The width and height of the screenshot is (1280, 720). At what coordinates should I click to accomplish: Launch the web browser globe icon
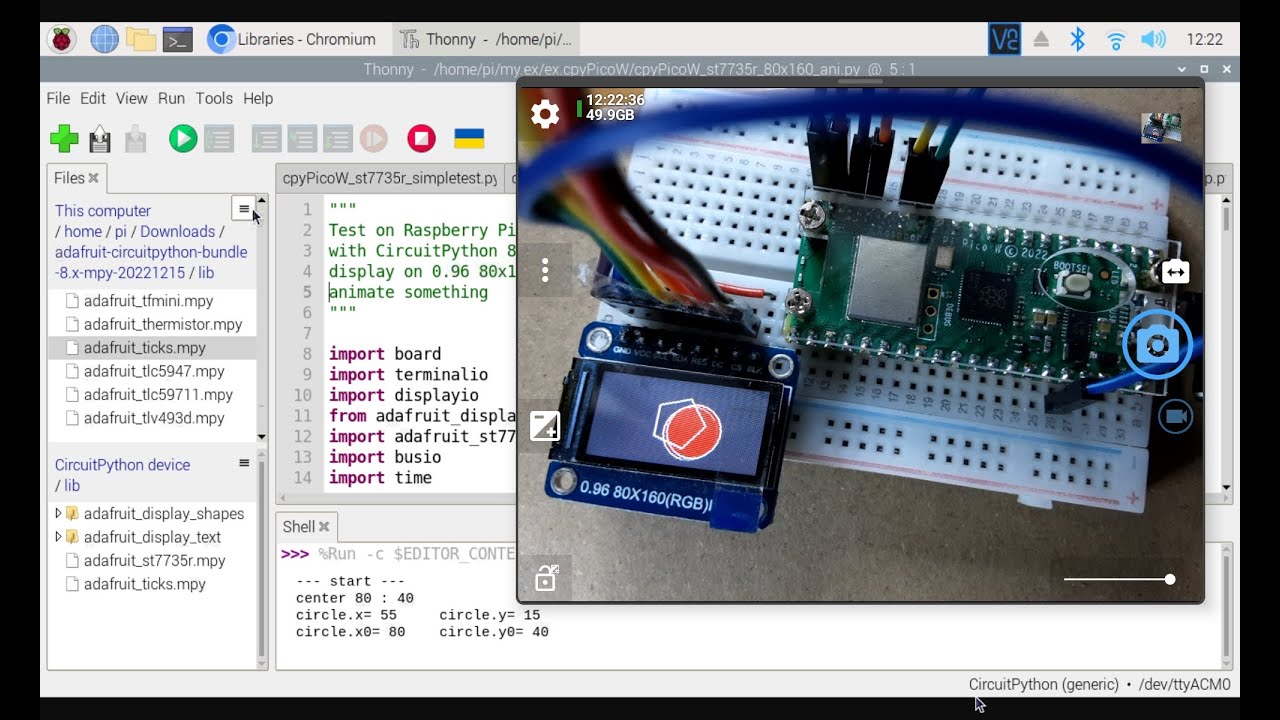tap(104, 39)
